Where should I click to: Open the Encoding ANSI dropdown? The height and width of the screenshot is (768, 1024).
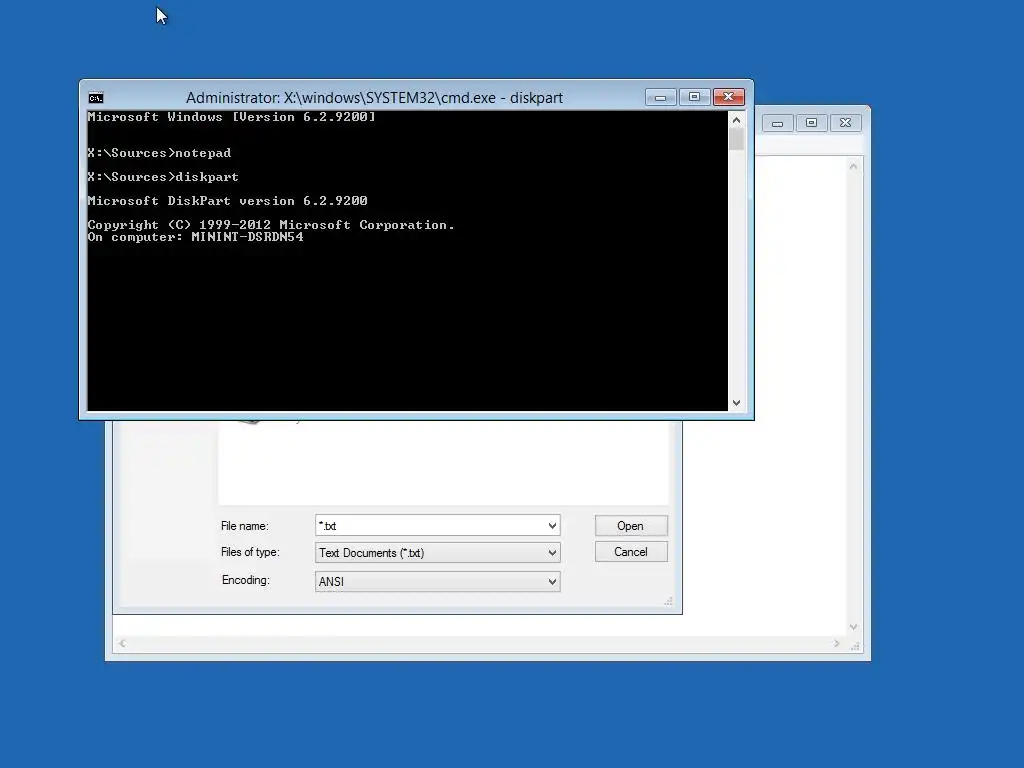(x=438, y=581)
